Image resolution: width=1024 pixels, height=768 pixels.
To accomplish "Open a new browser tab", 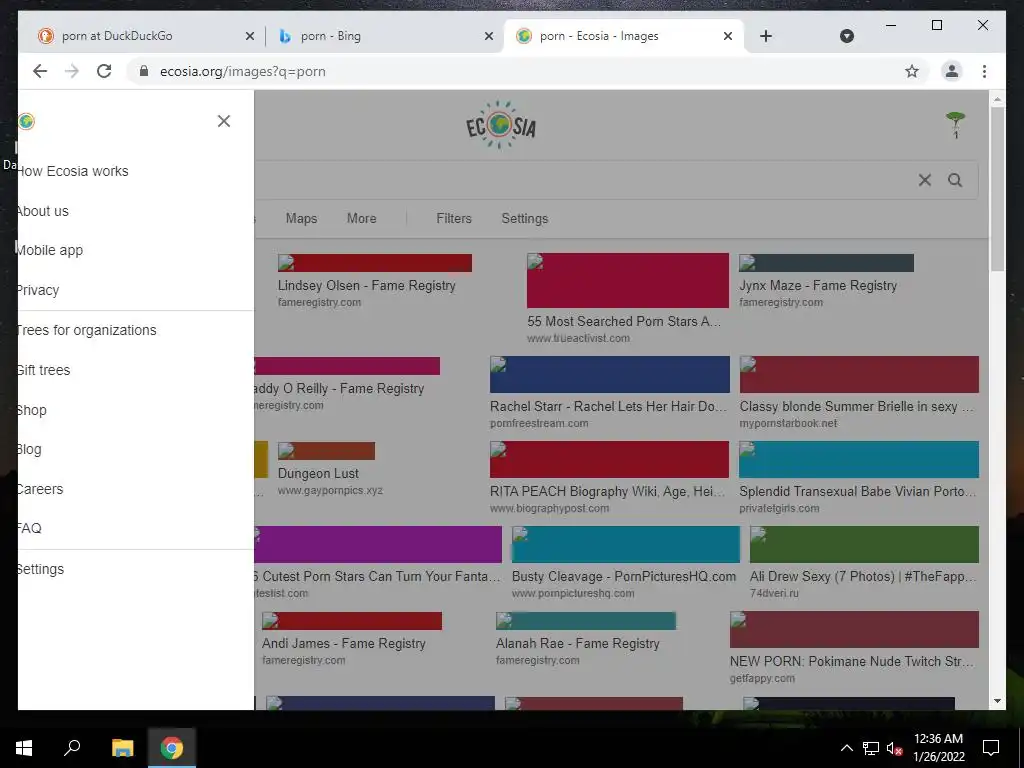I will coord(766,36).
